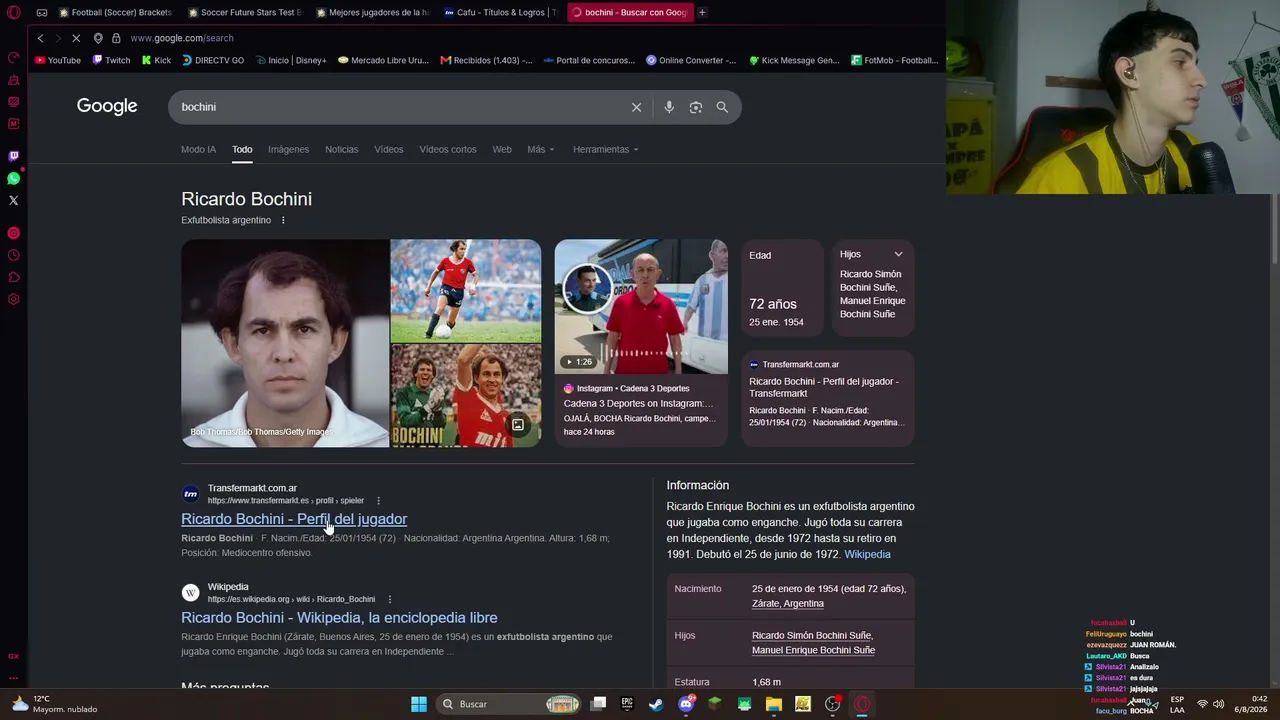Go to Google homepage via the logo
1280x720 pixels.
[x=107, y=107]
